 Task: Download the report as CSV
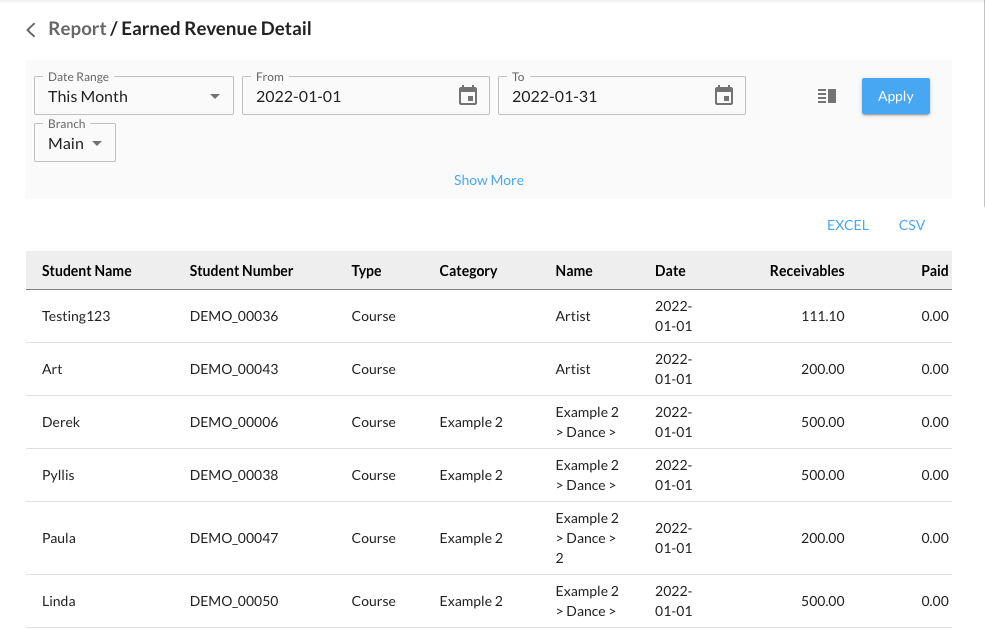[x=911, y=225]
